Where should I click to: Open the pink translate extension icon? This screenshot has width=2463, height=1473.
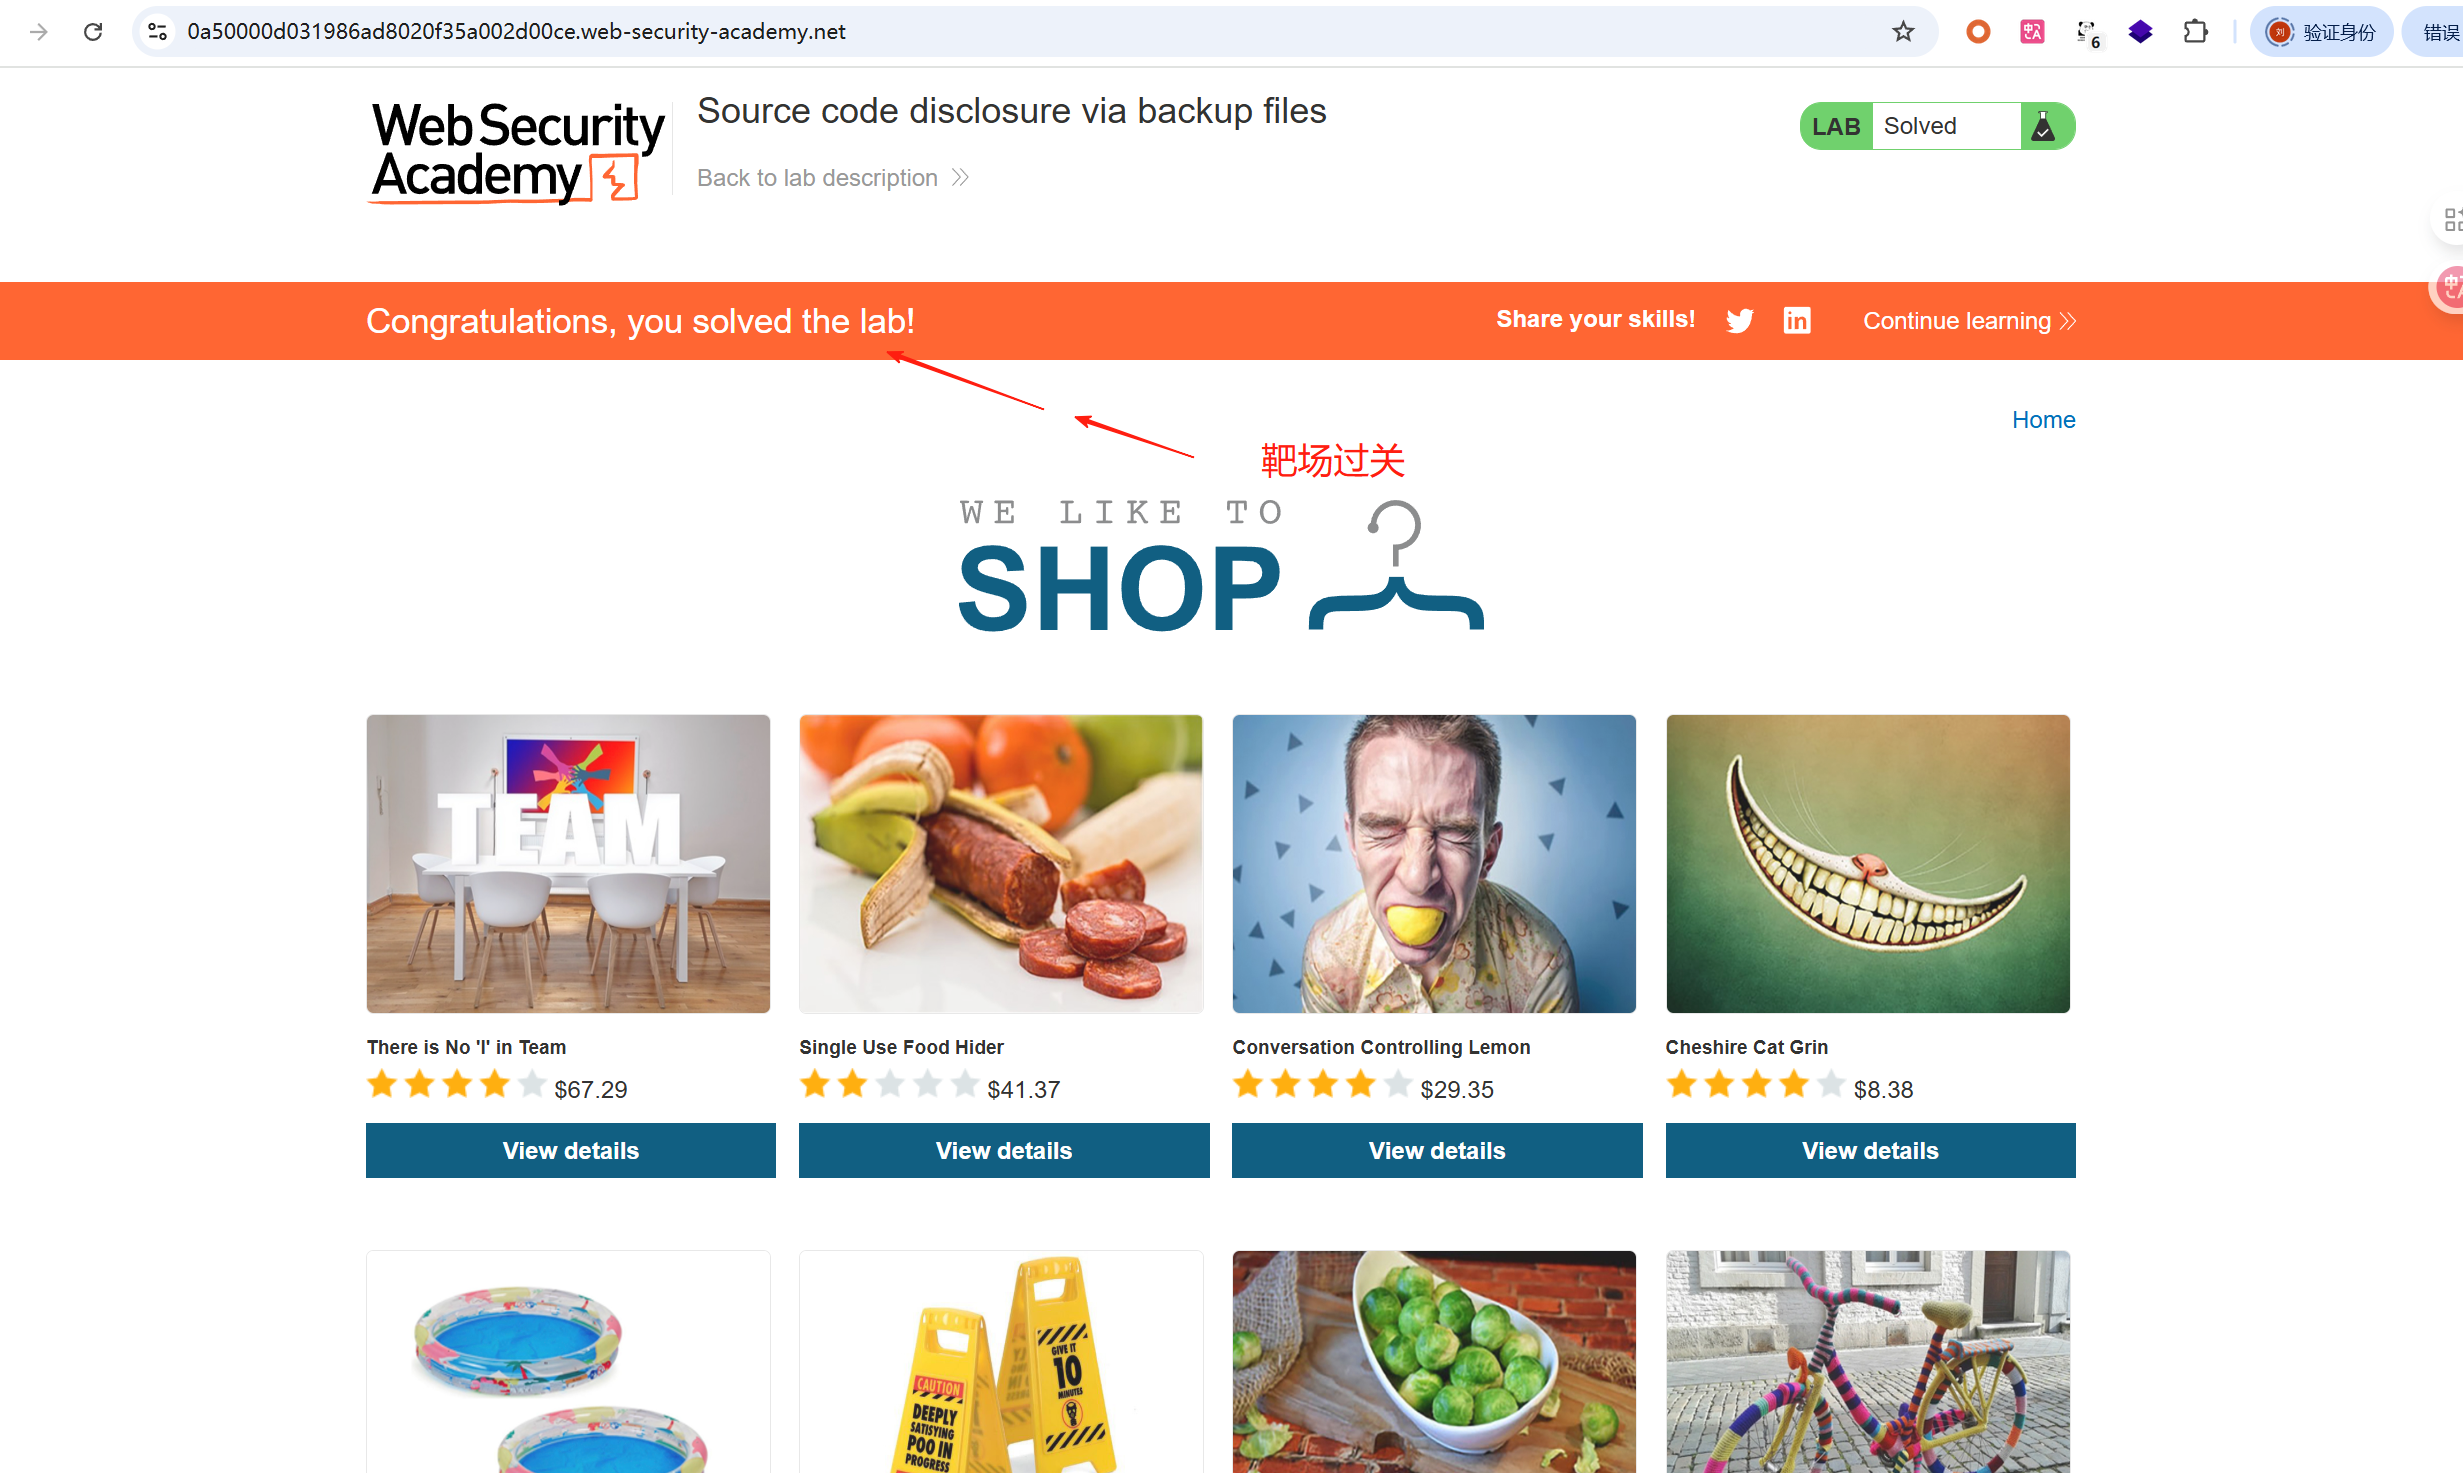coord(2032,32)
